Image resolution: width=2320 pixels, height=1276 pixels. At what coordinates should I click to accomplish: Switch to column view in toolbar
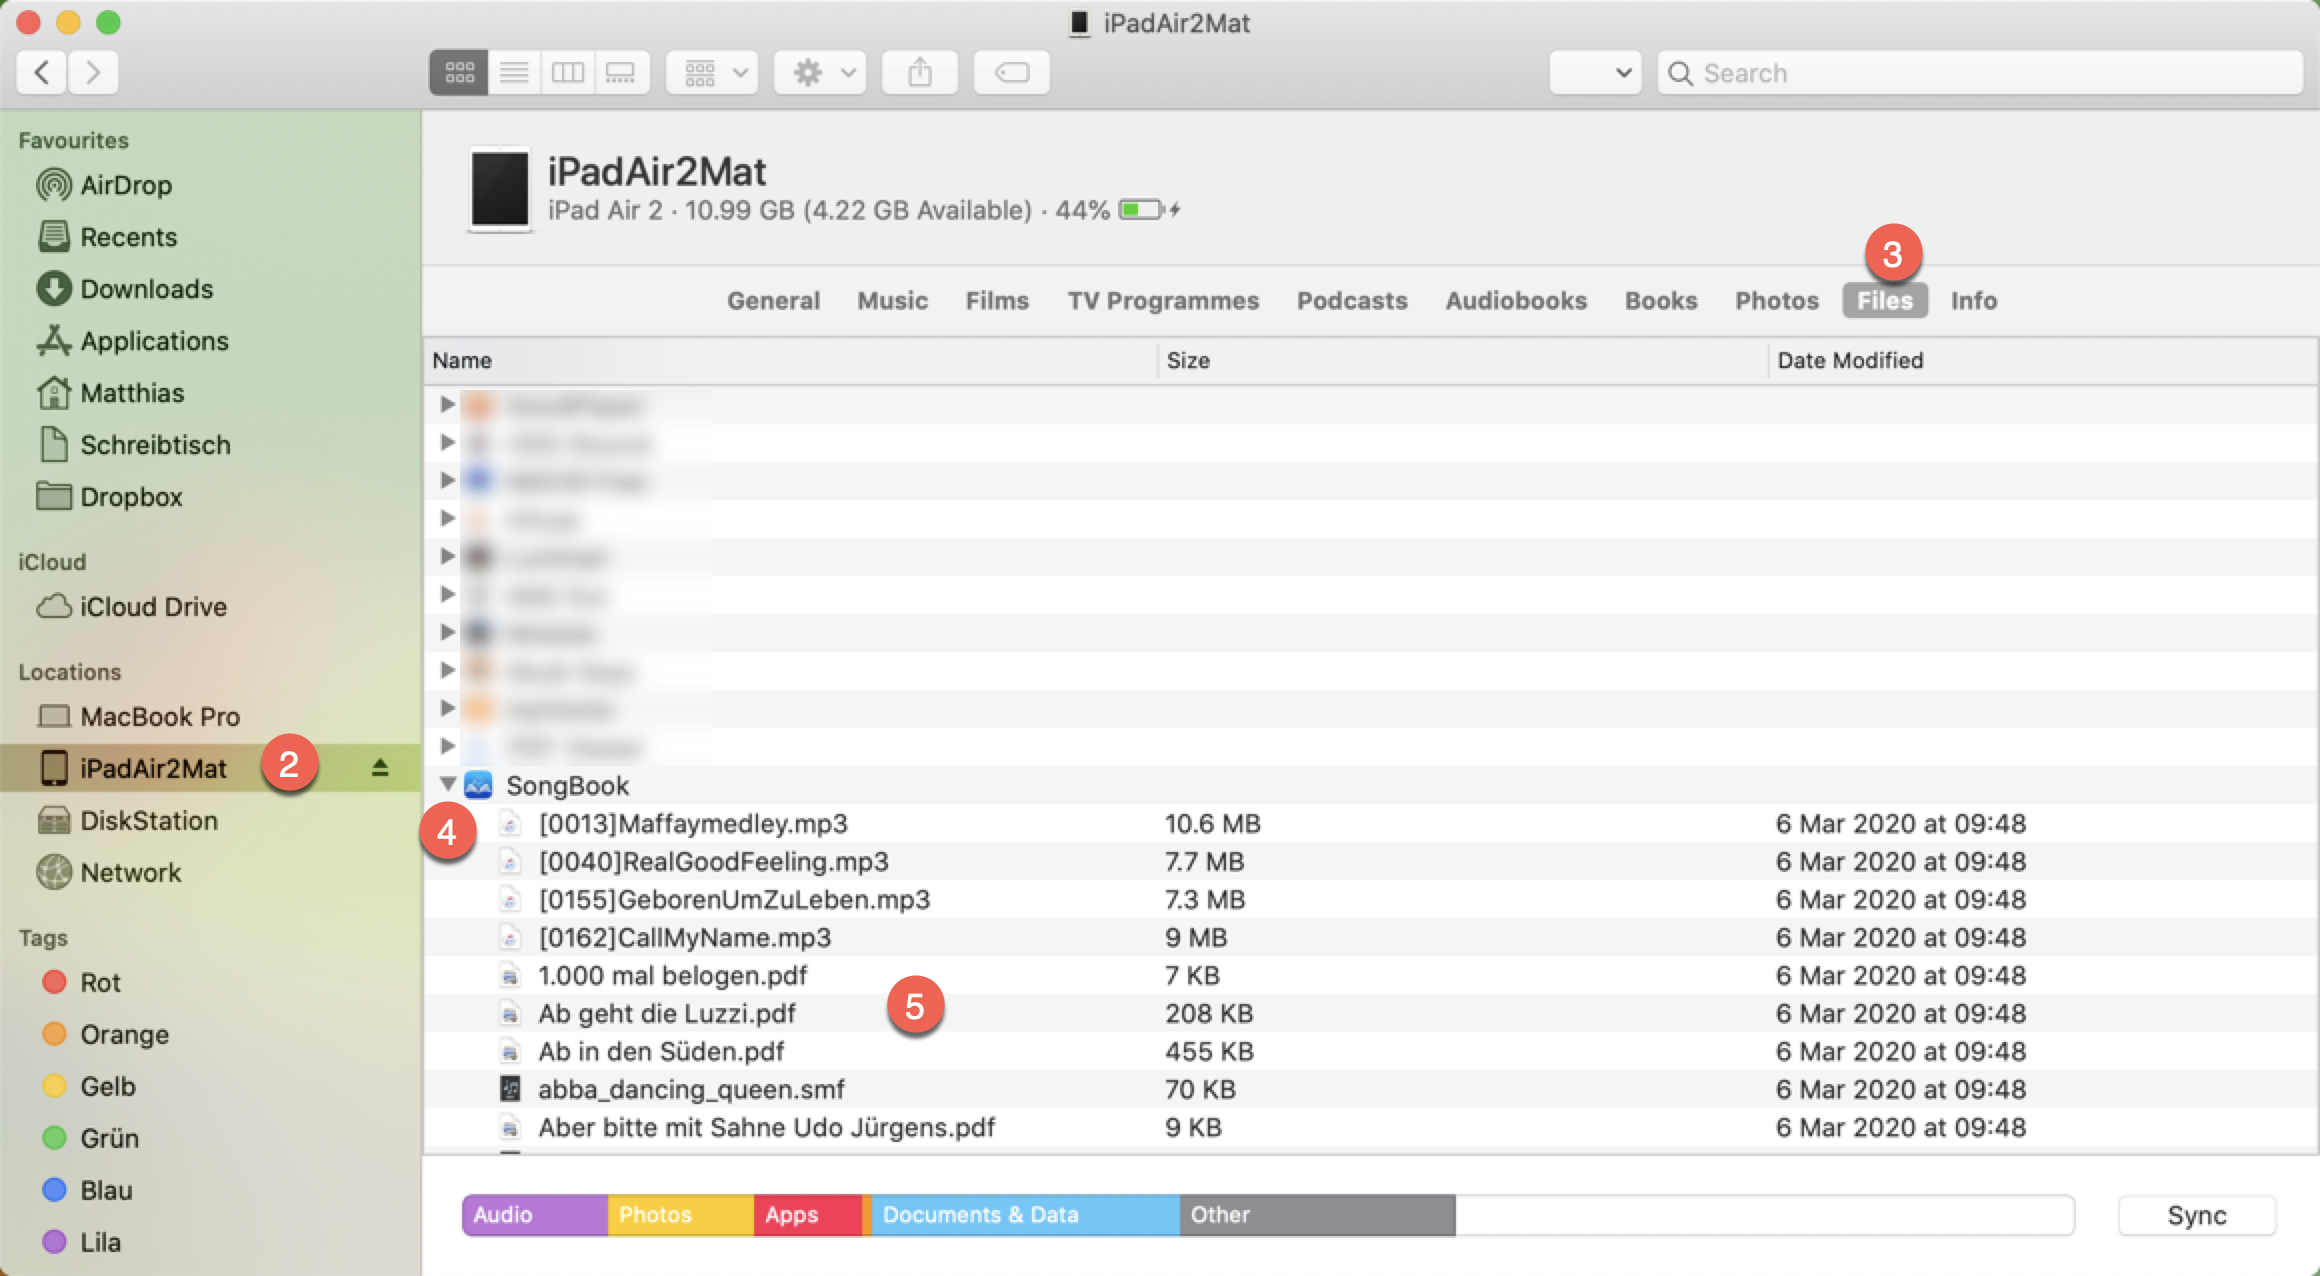[x=568, y=72]
